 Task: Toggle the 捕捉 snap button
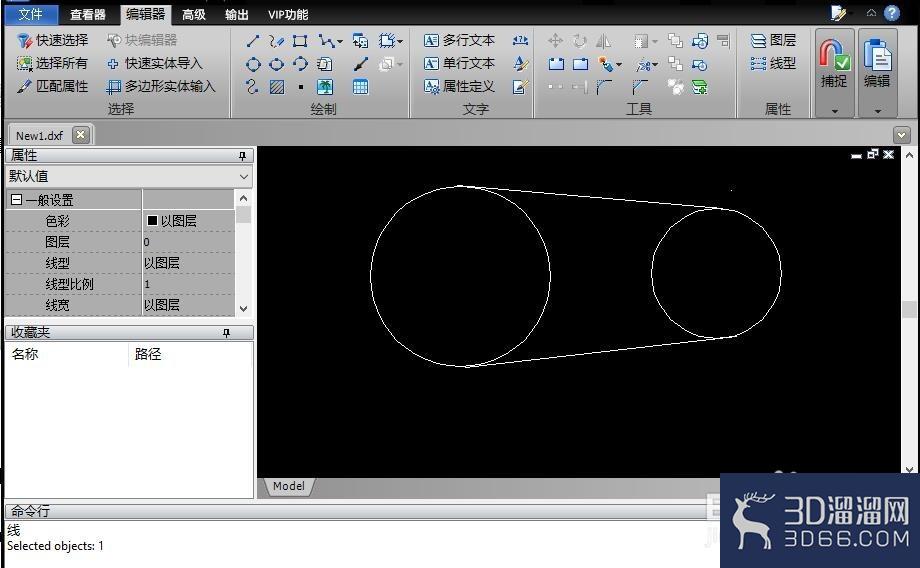(834, 63)
